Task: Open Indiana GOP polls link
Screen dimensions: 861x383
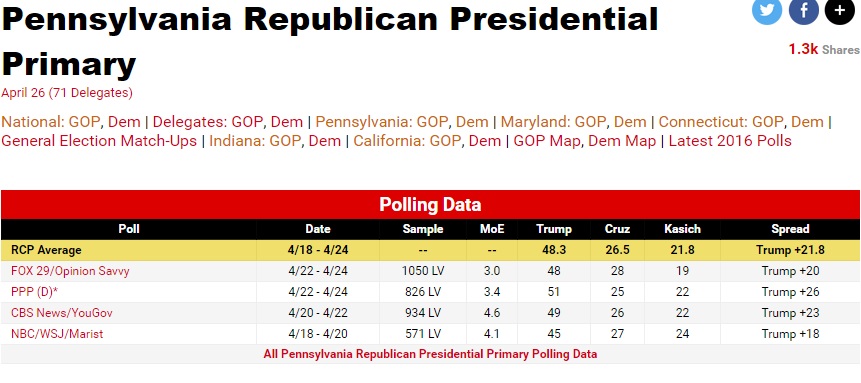Action: click(x=285, y=141)
